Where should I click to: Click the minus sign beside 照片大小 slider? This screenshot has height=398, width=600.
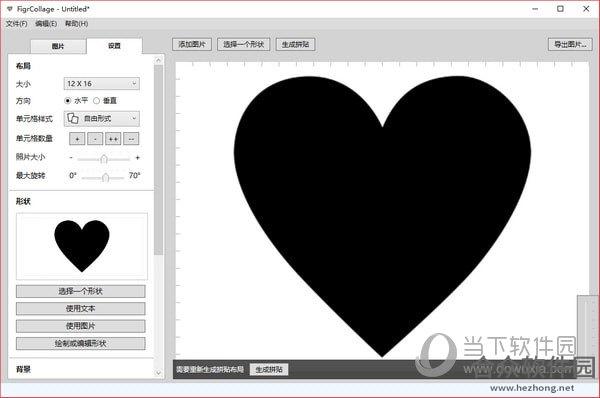pyautogui.click(x=71, y=158)
